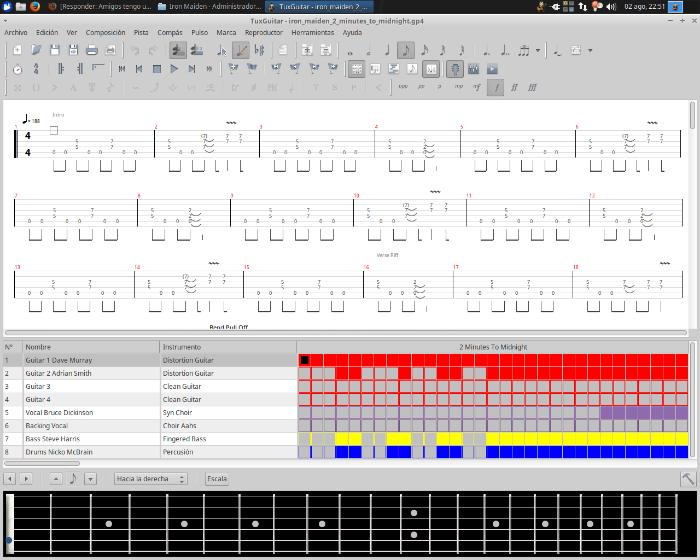Open a tablature file with the folder icon
The image size is (700, 560).
[x=36, y=50]
